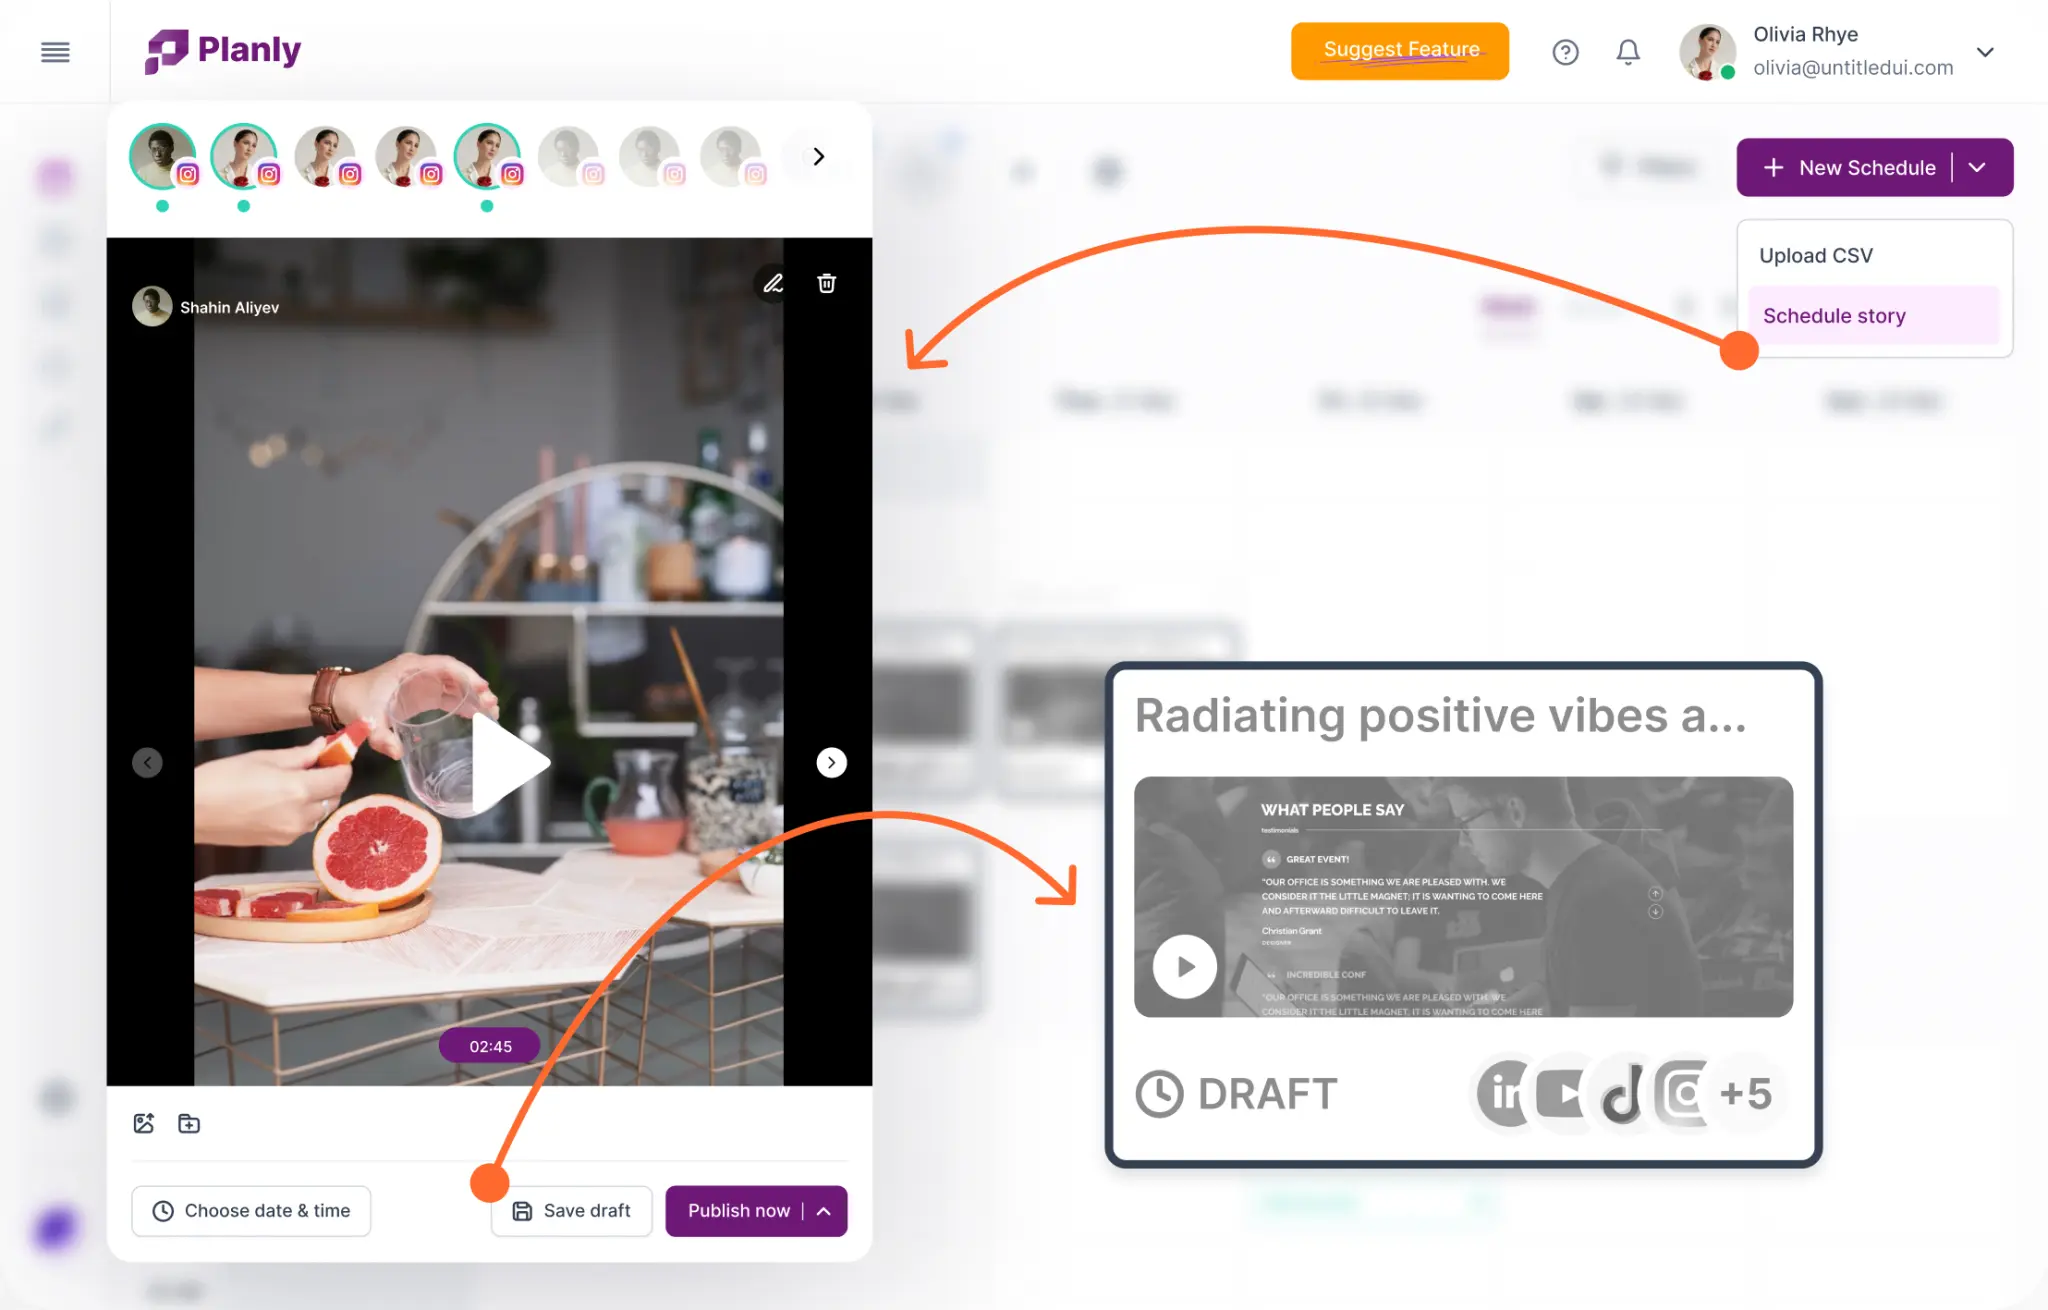Click the carousel next arrow on post
The width and height of the screenshot is (2048, 1310).
point(830,762)
